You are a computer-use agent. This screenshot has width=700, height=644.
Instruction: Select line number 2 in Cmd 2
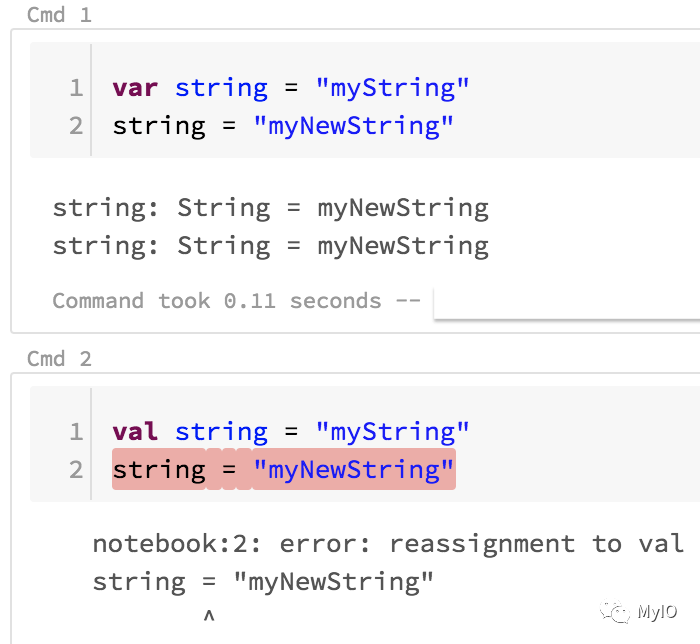pyautogui.click(x=76, y=470)
